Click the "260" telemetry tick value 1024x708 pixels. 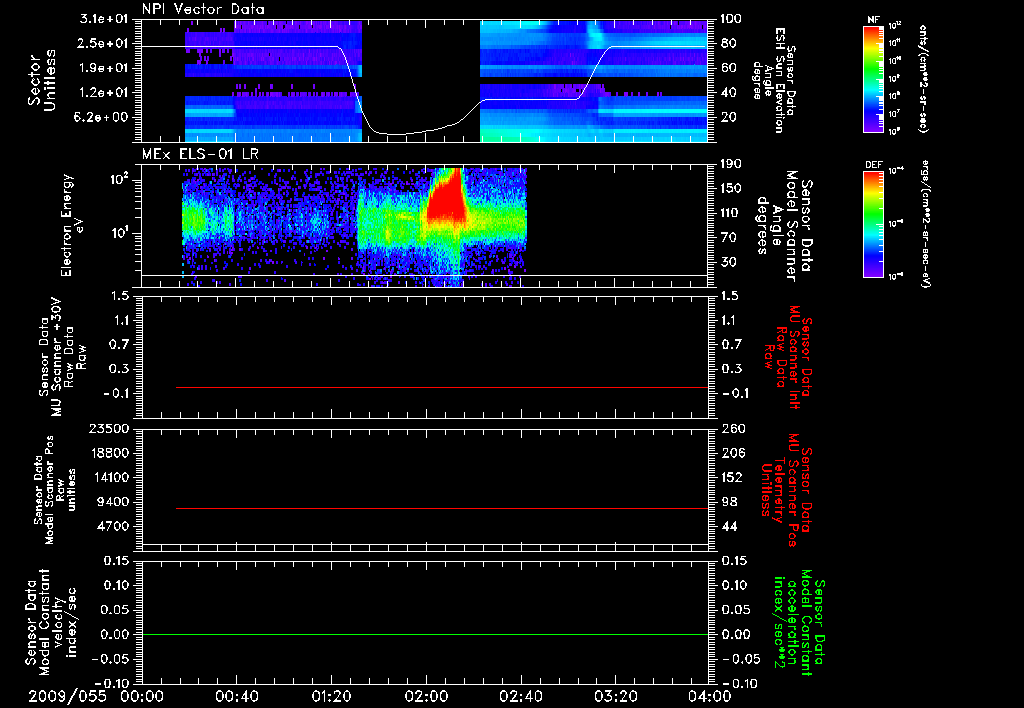point(732,428)
